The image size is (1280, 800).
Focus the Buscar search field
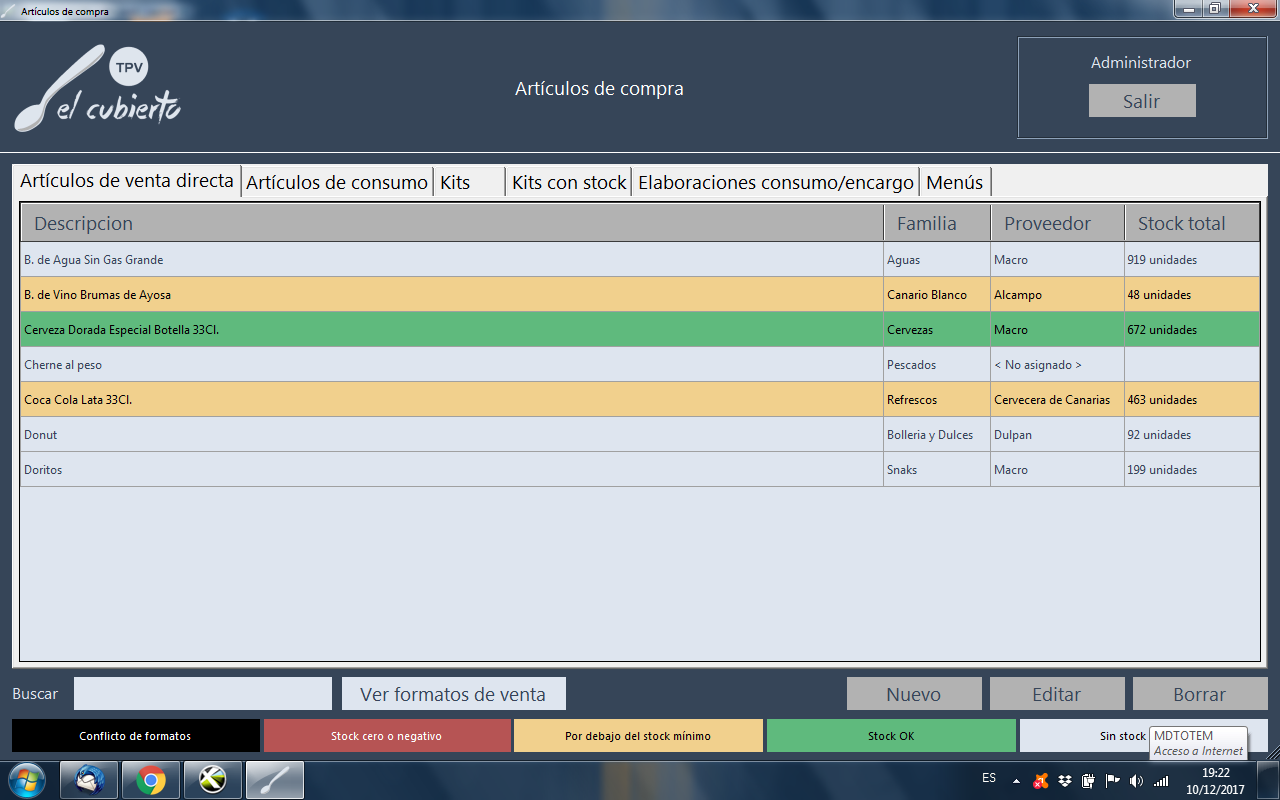[202, 694]
